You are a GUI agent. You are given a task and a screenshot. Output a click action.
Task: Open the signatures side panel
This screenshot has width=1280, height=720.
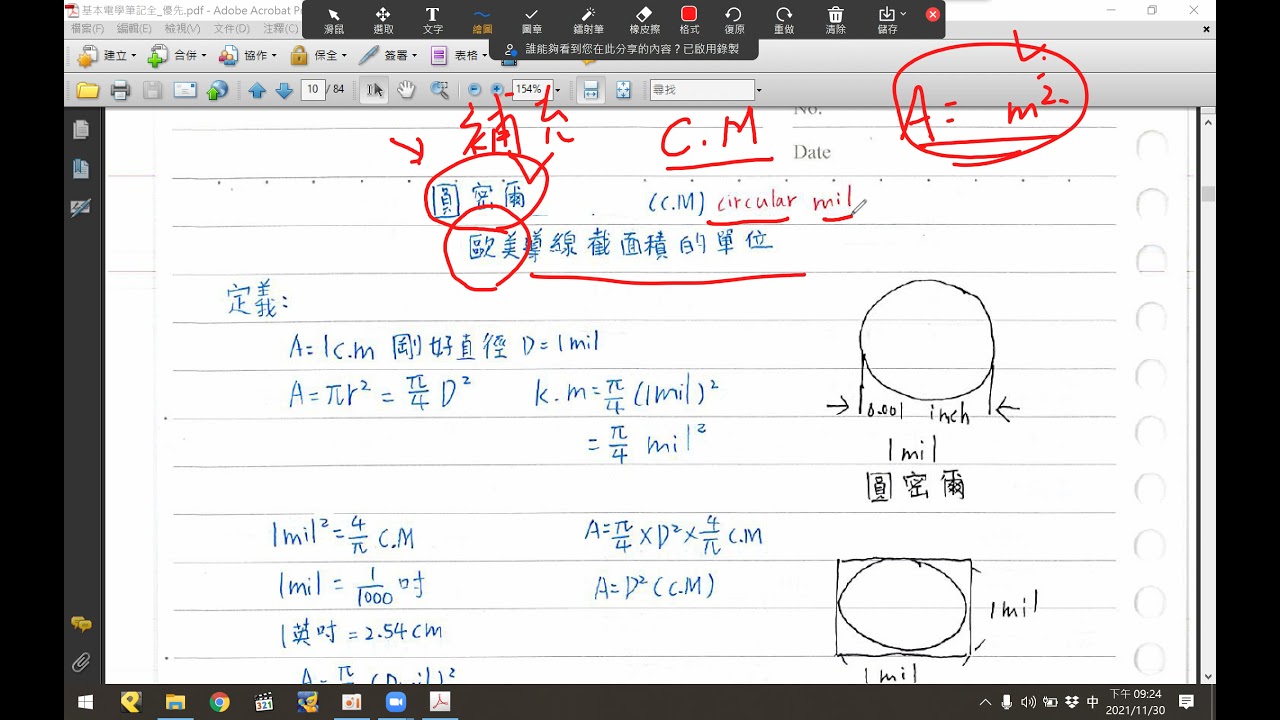click(x=81, y=208)
